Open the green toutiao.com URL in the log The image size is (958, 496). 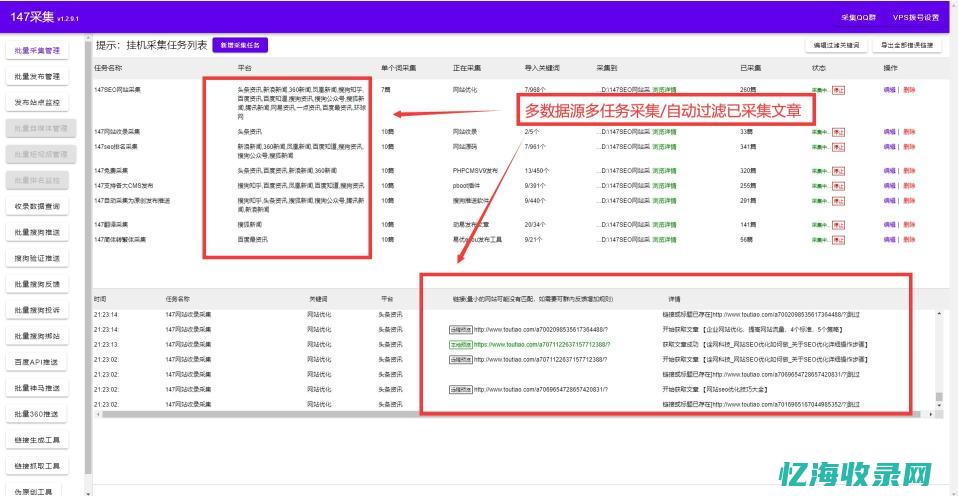point(542,344)
